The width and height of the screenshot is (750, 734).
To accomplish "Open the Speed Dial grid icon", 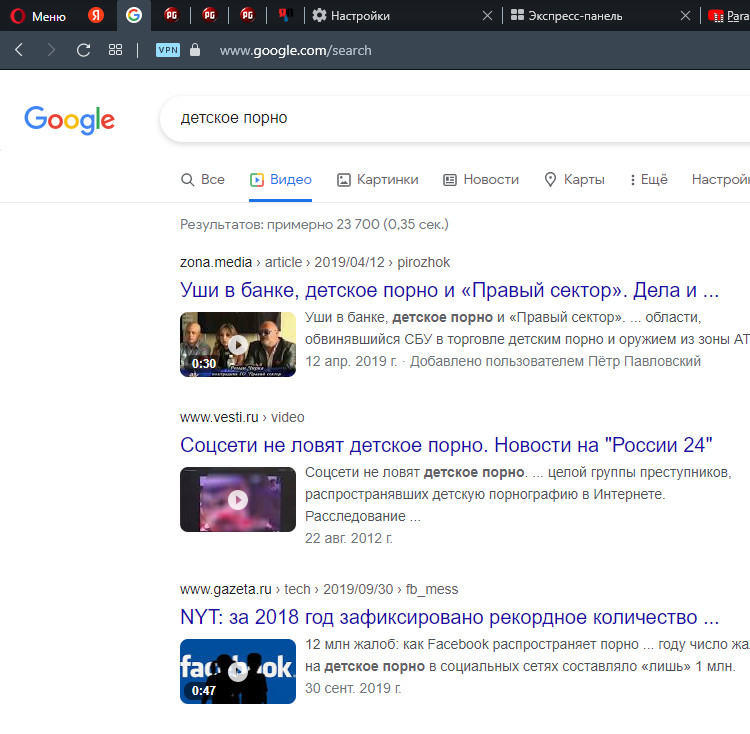I will (115, 50).
